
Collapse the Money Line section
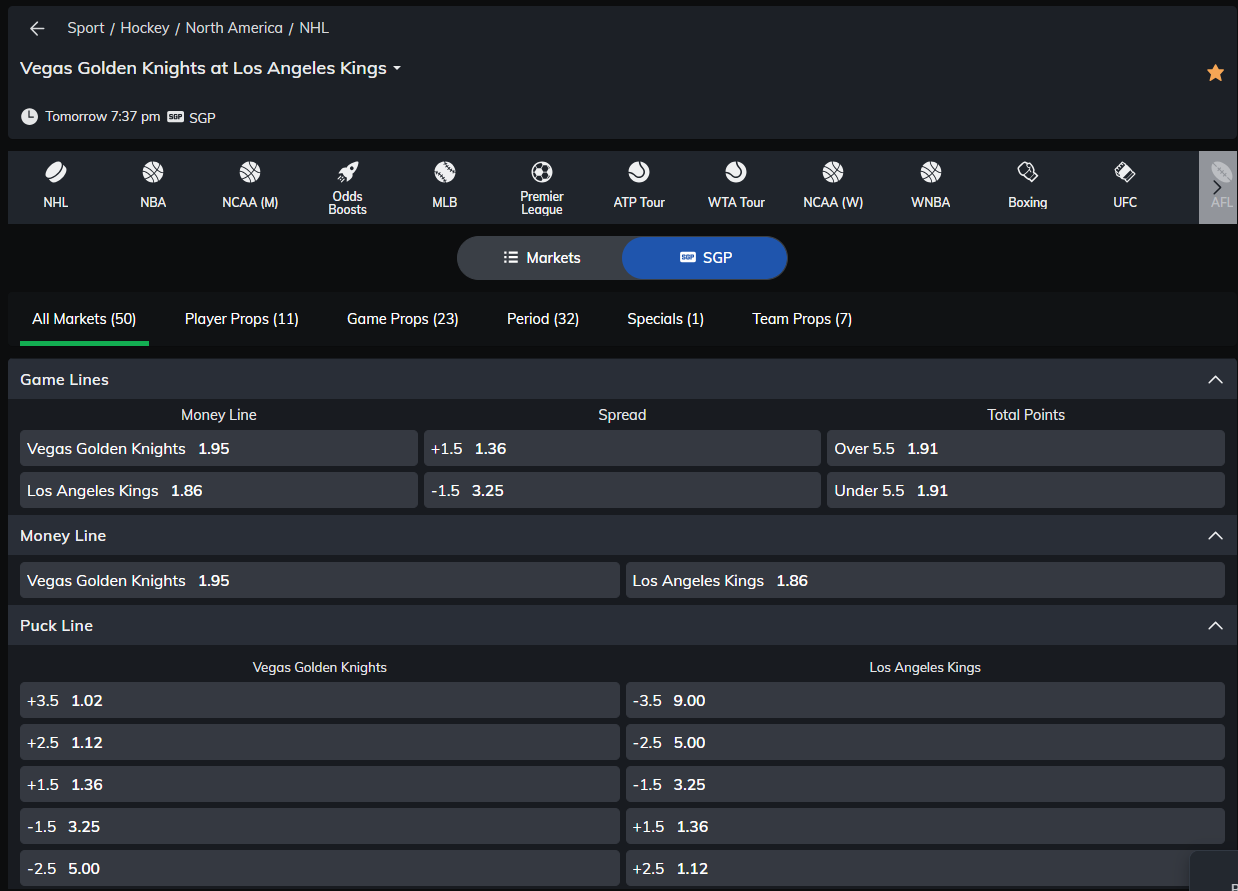[1215, 536]
